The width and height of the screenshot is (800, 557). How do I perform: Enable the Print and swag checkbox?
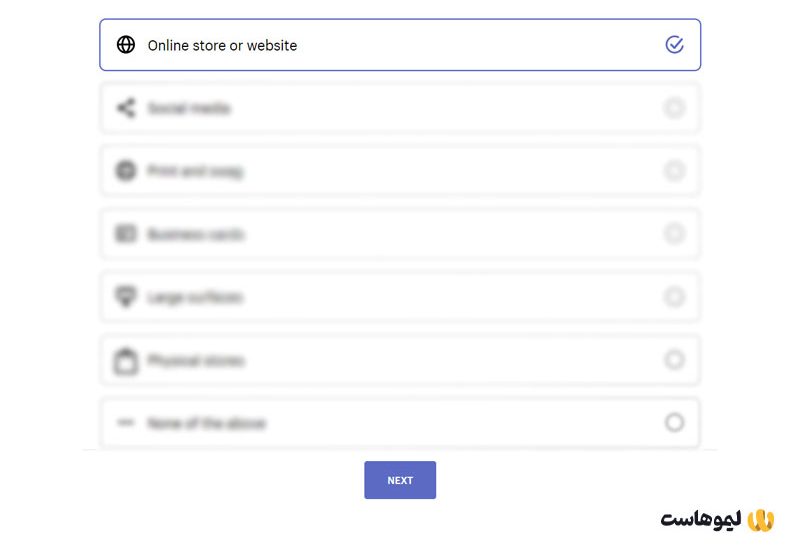[675, 171]
